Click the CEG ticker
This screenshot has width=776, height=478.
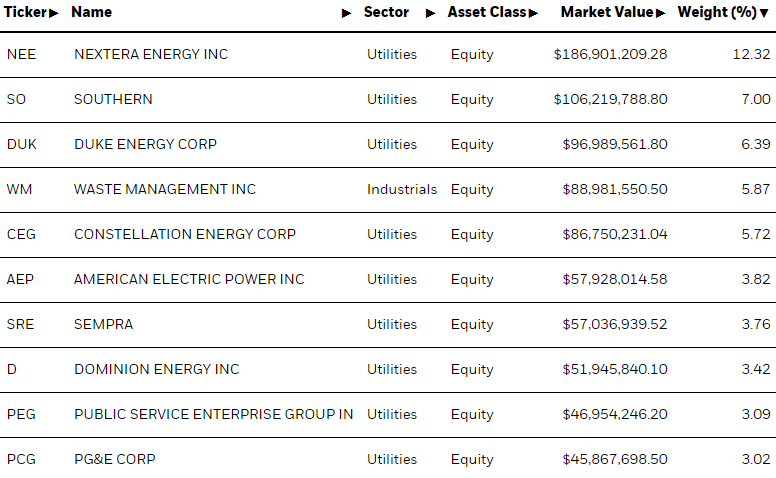coord(21,235)
